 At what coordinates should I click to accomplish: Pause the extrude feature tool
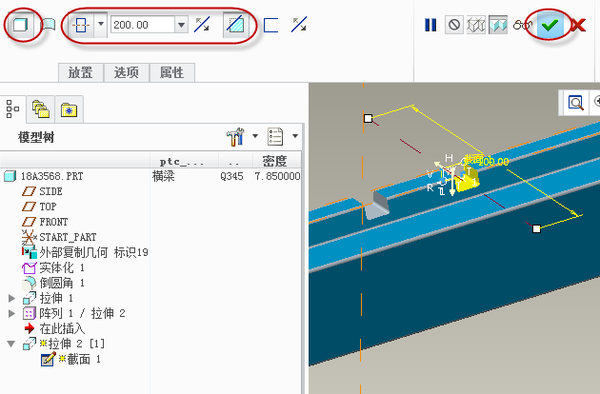431,25
